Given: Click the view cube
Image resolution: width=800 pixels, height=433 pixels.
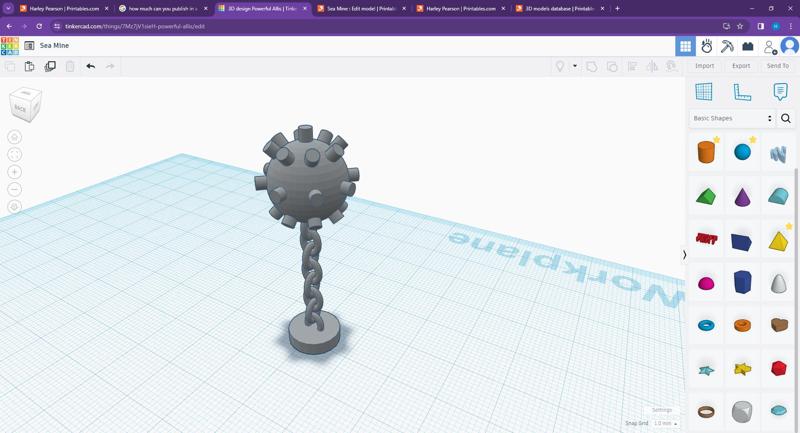Looking at the screenshot, I should (25, 105).
